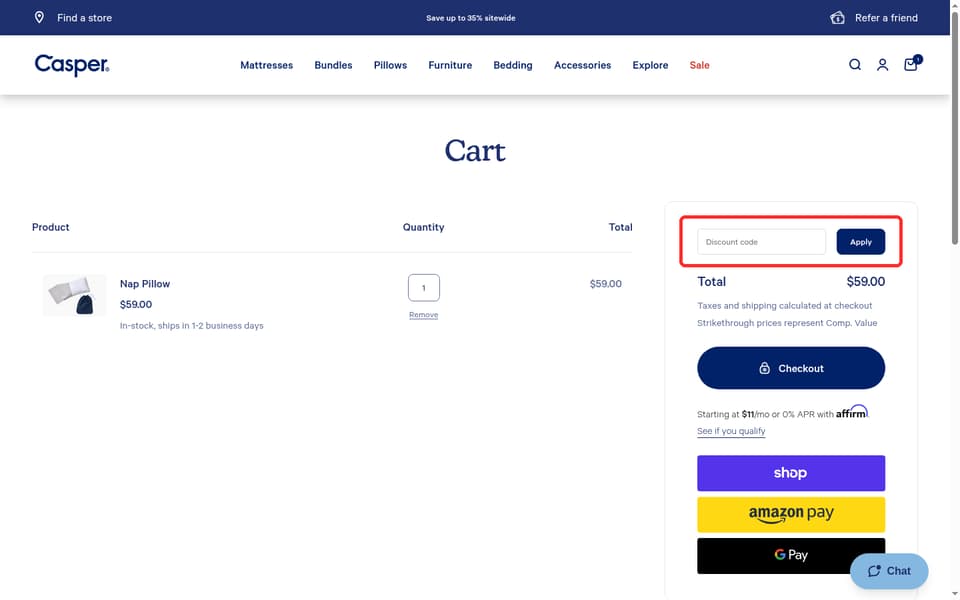Viewport: 960px width, 600px height.
Task: Click the Affirm logo
Action: point(852,411)
